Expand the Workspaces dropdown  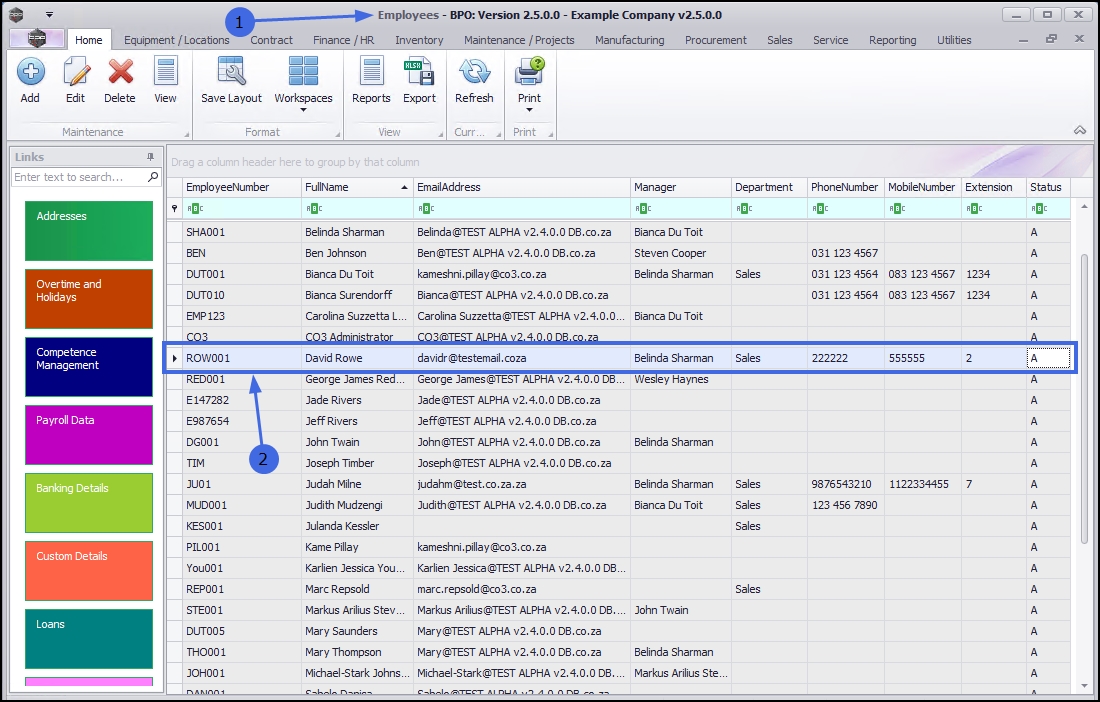[303, 110]
